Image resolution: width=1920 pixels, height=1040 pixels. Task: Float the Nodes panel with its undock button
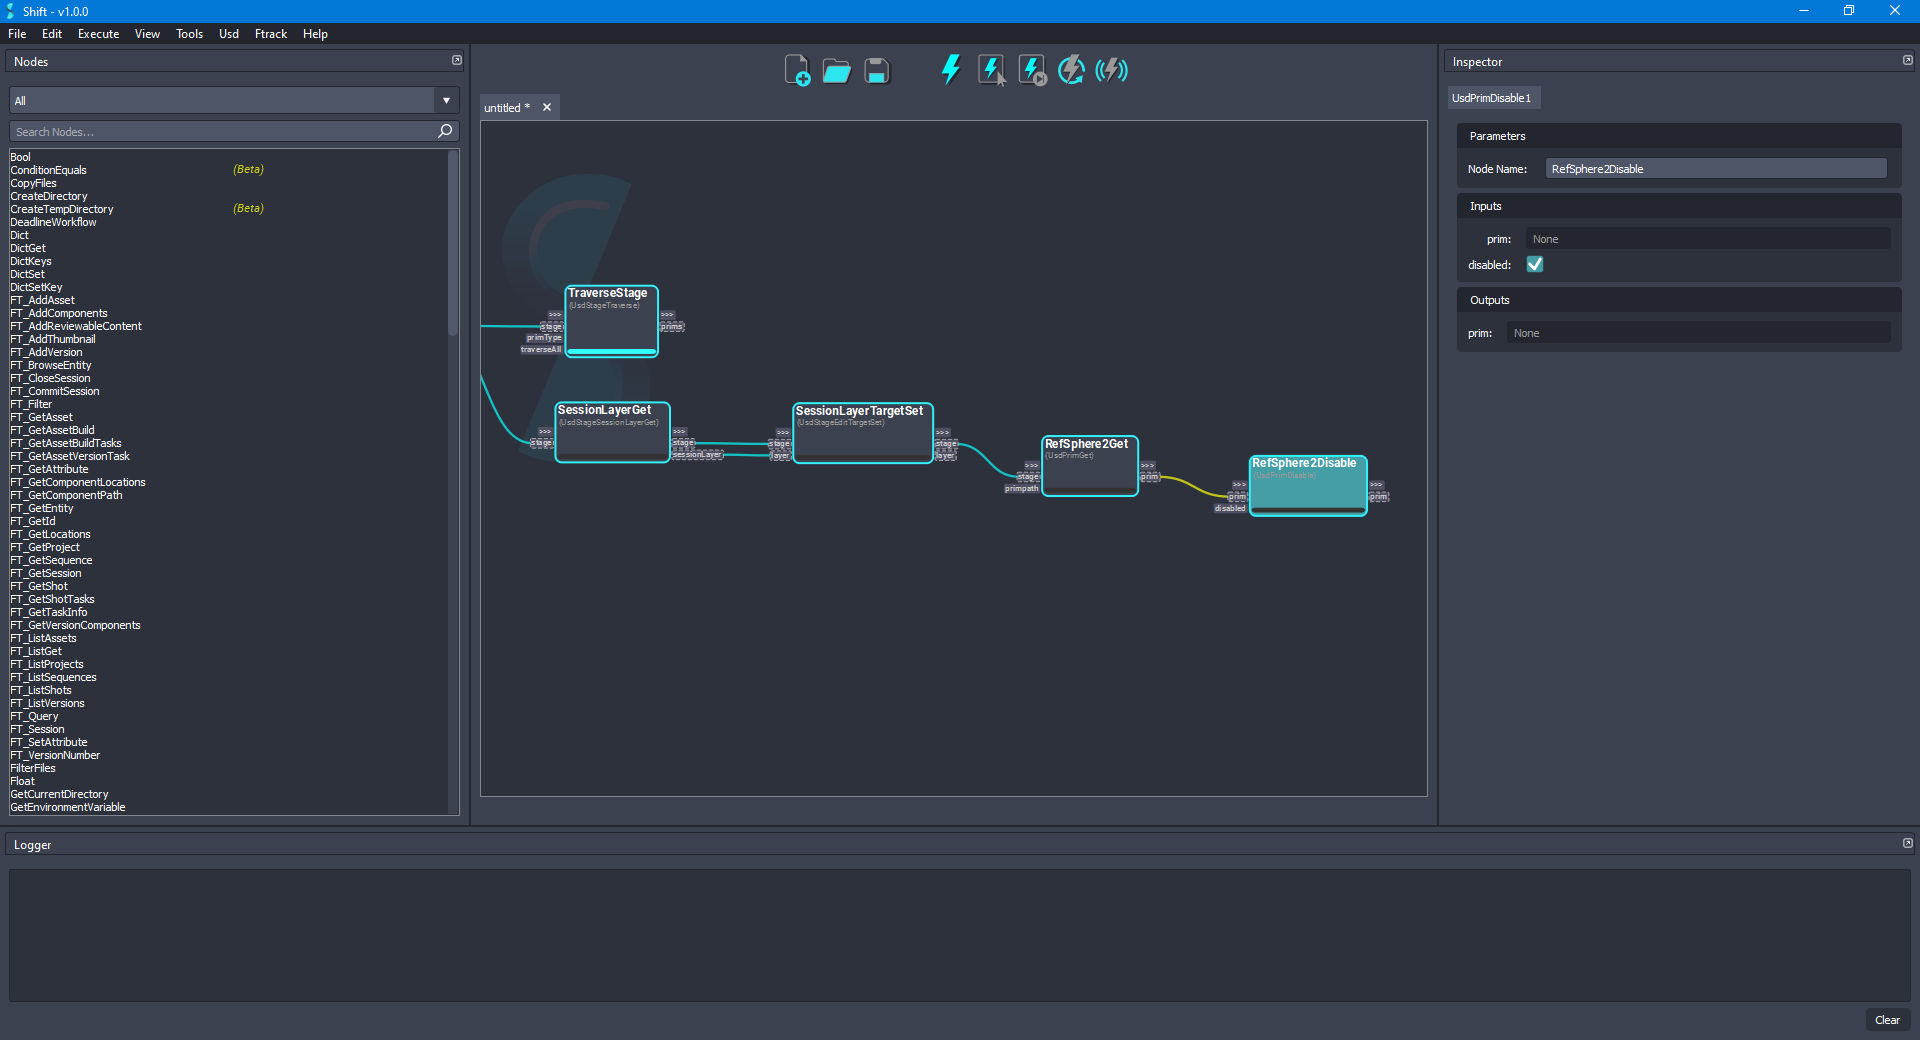pos(457,61)
